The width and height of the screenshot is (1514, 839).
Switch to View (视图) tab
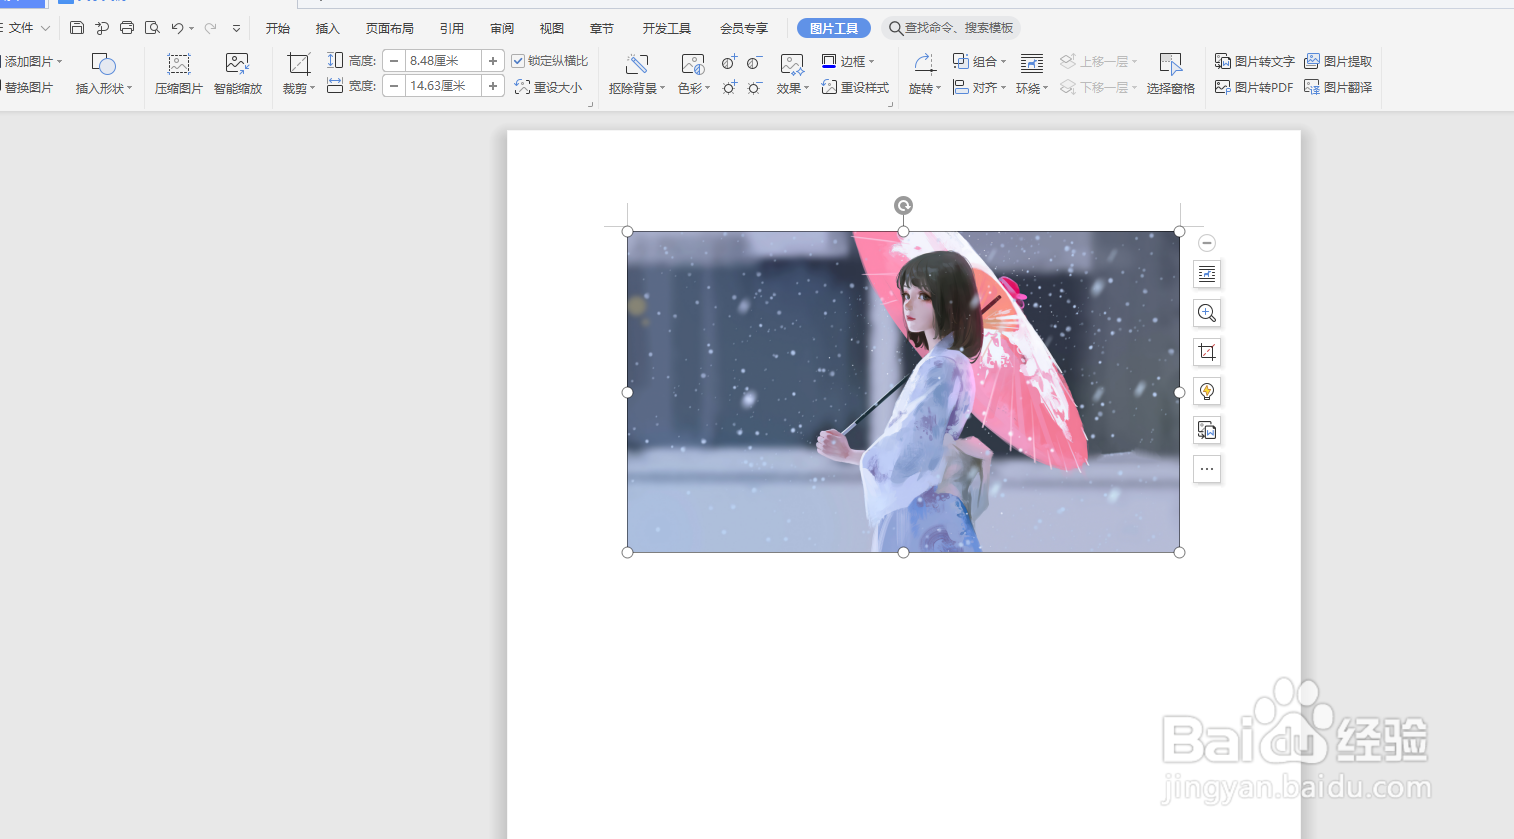click(552, 28)
